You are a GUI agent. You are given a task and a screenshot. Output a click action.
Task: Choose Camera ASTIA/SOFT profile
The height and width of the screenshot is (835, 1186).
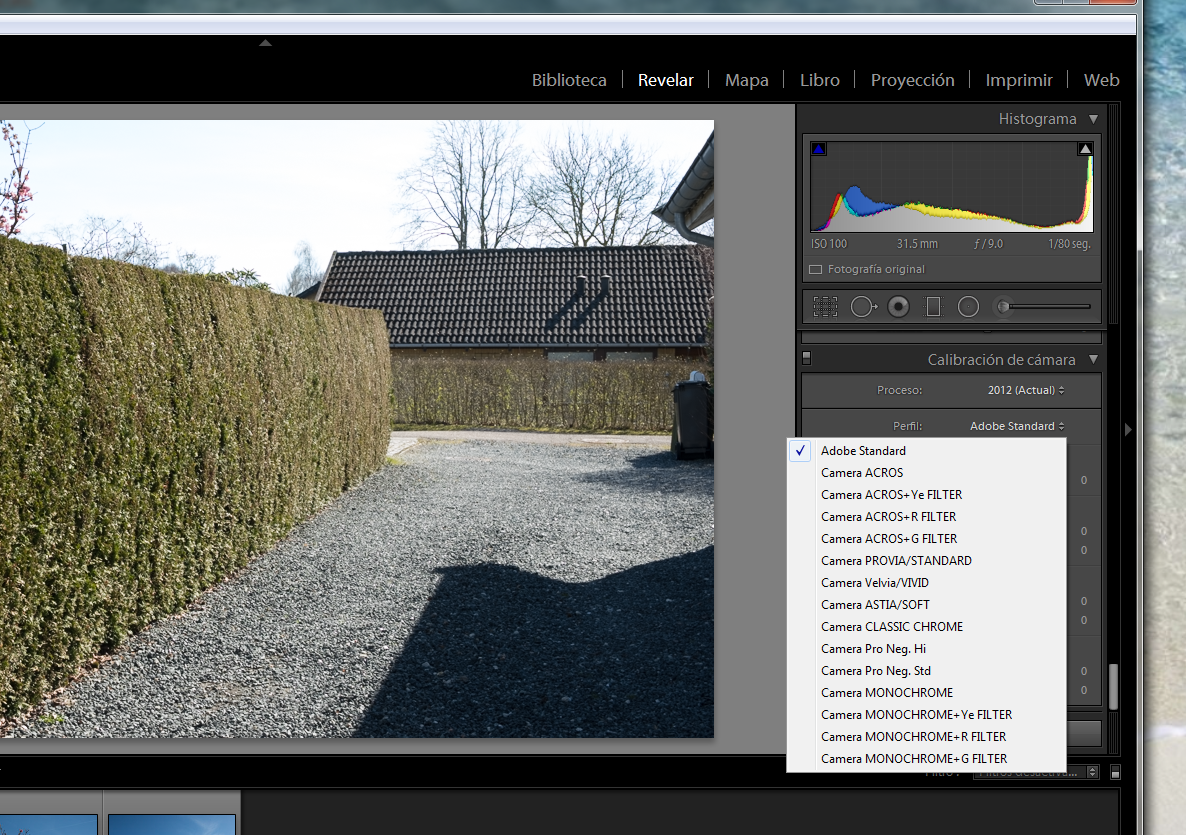927,604
